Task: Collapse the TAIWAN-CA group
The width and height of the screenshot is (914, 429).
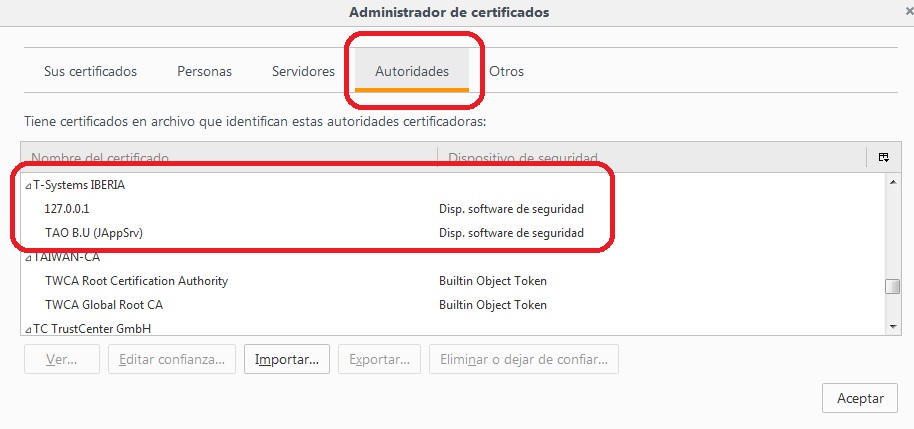Action: (28, 258)
